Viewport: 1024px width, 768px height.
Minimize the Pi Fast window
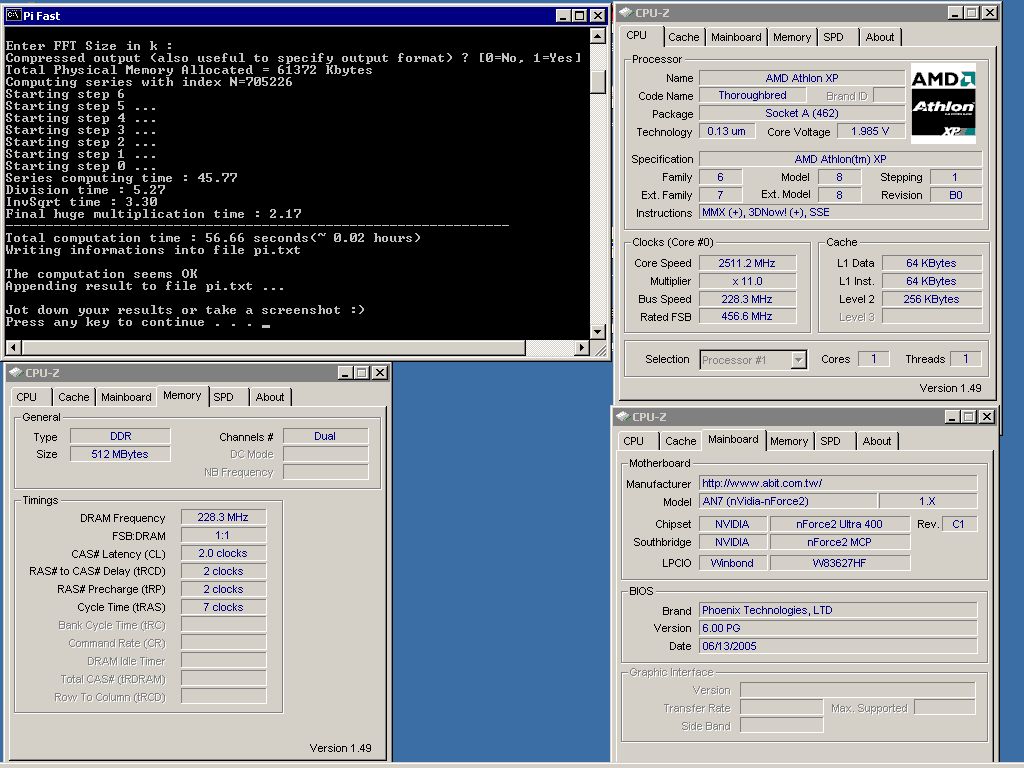click(563, 16)
